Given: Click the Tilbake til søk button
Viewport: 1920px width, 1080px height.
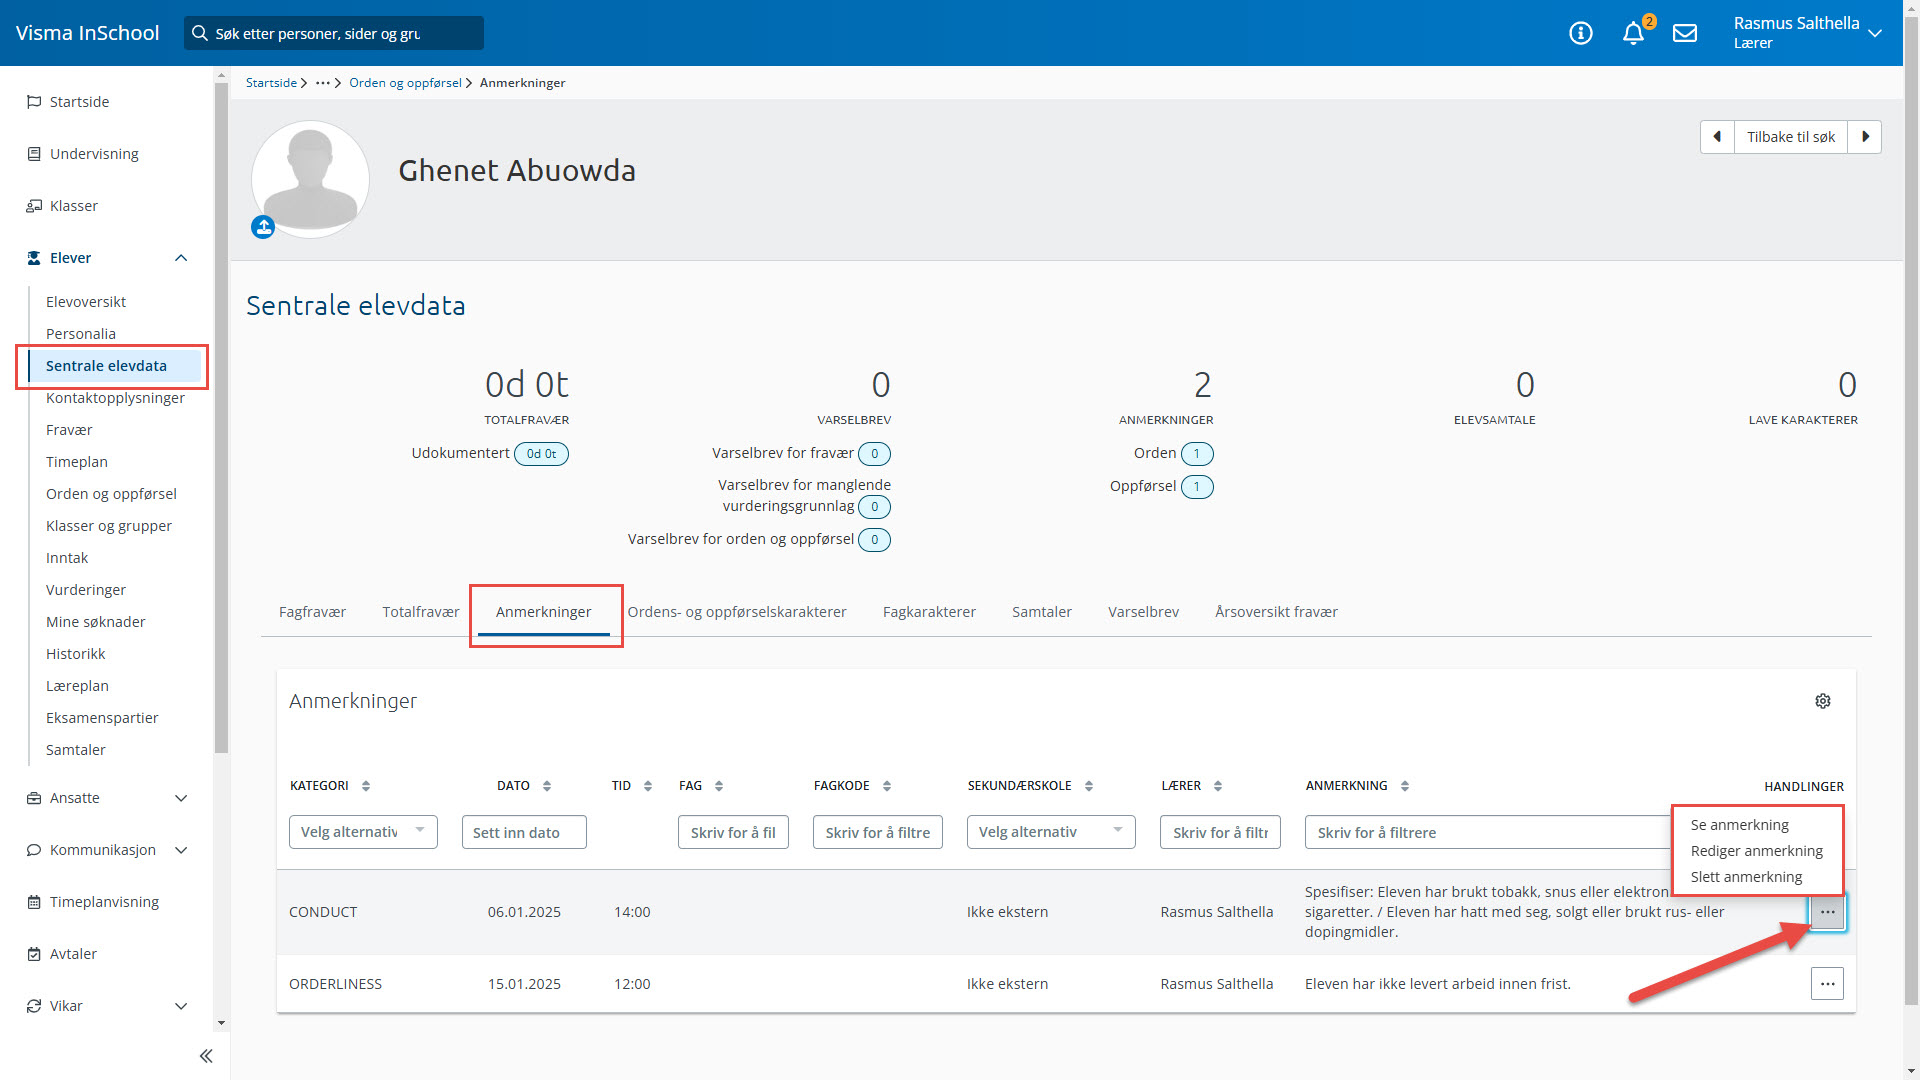Looking at the screenshot, I should (x=1790, y=137).
